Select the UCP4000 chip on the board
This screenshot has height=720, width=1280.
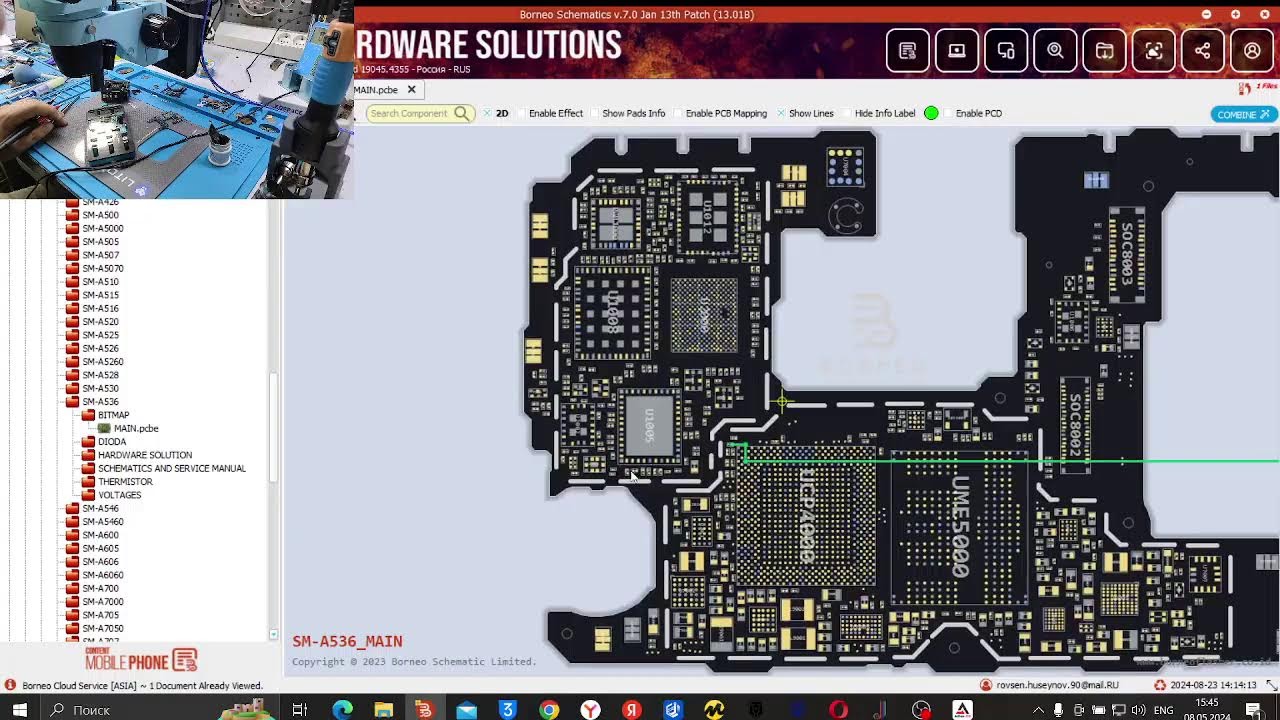point(806,514)
